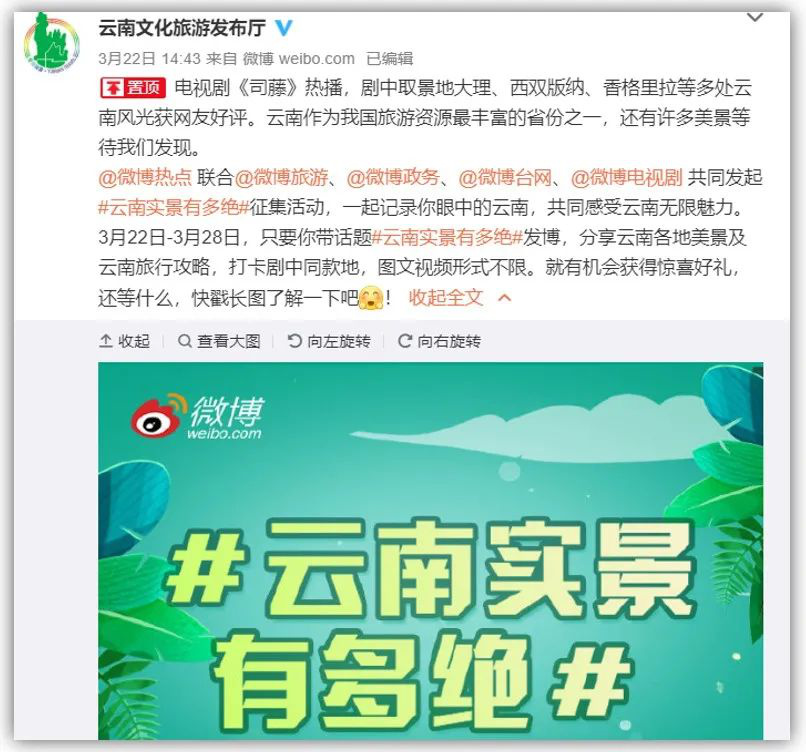The image size is (806, 752).
Task: Click the blue verified V badge
Action: click(283, 27)
